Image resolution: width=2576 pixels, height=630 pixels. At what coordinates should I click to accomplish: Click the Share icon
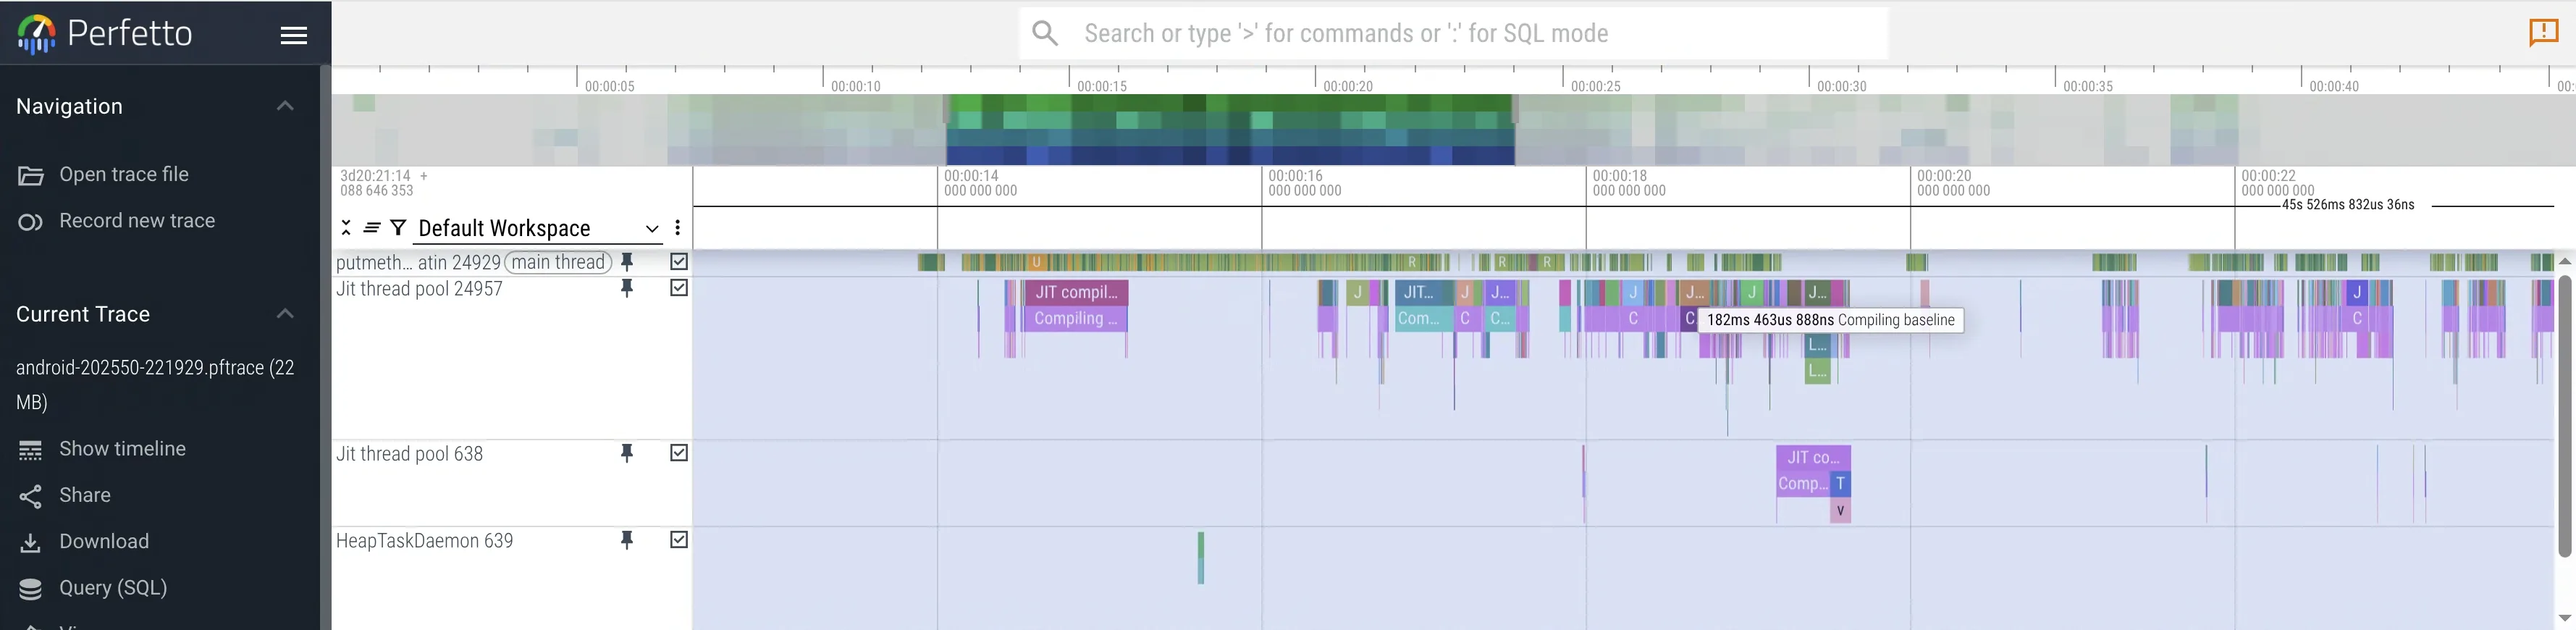31,496
